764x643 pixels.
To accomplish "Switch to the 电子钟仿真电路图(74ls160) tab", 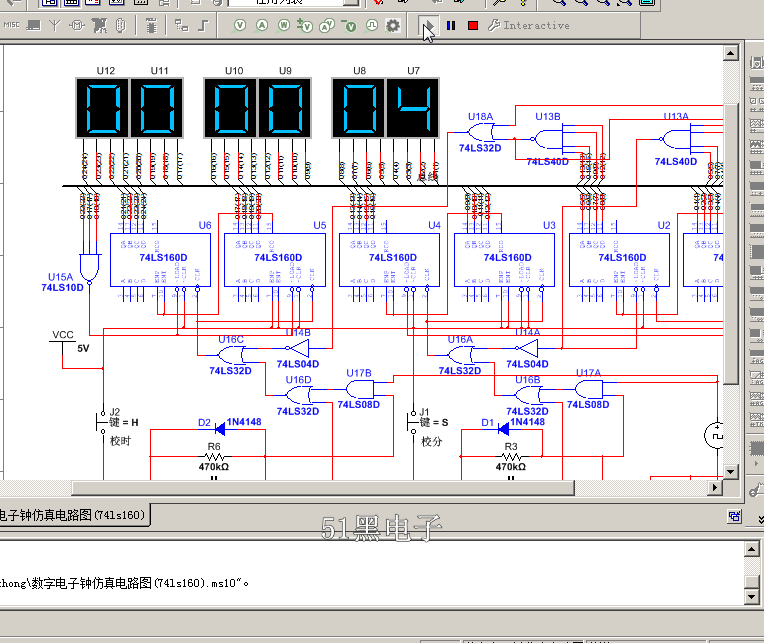I will pyautogui.click(x=73, y=515).
